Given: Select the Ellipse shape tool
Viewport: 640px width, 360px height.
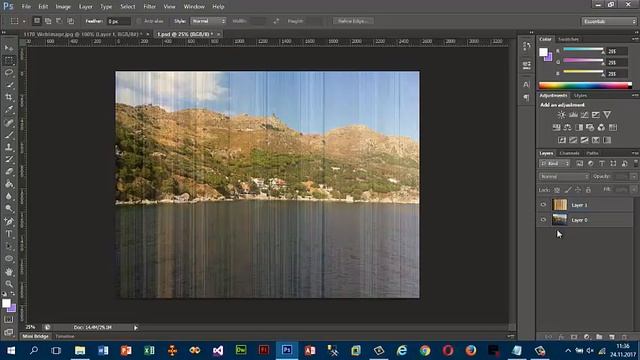Looking at the screenshot, I should pos(9,259).
